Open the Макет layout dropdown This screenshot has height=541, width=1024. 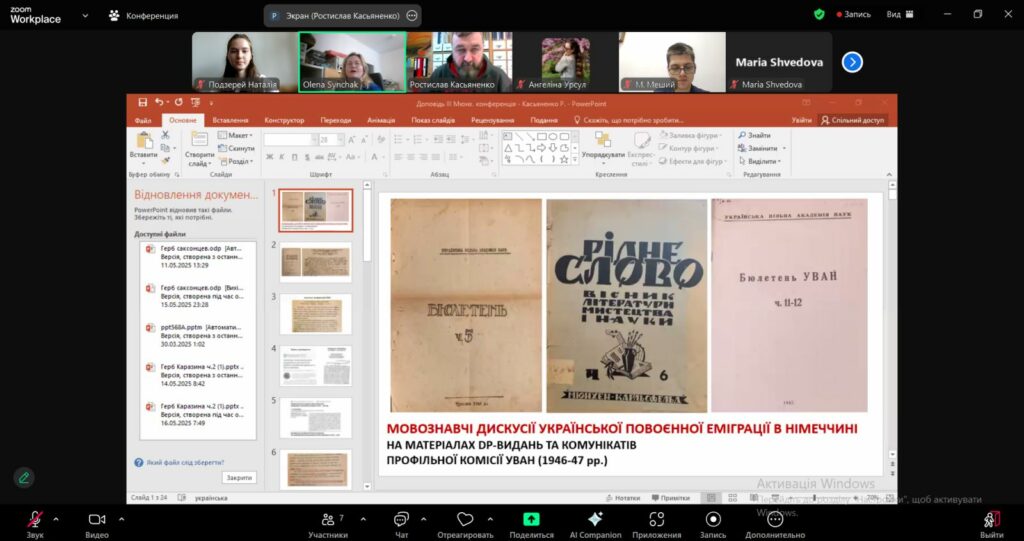coord(235,135)
